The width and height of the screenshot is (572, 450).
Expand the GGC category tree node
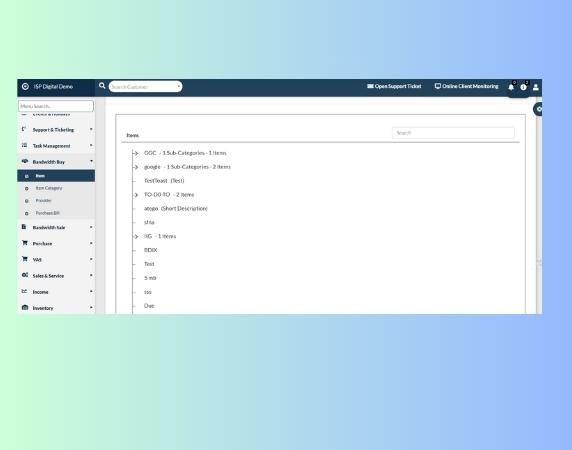(x=136, y=153)
